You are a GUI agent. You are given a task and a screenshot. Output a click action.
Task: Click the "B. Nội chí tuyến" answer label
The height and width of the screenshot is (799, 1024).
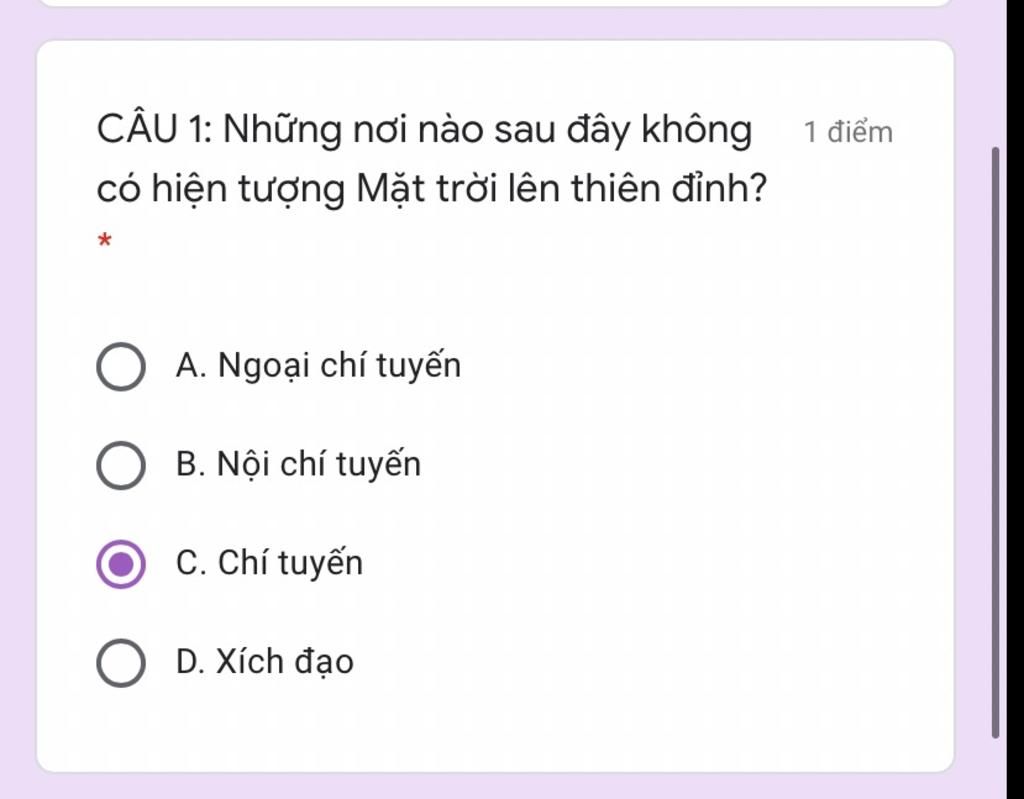pyautogui.click(x=298, y=465)
